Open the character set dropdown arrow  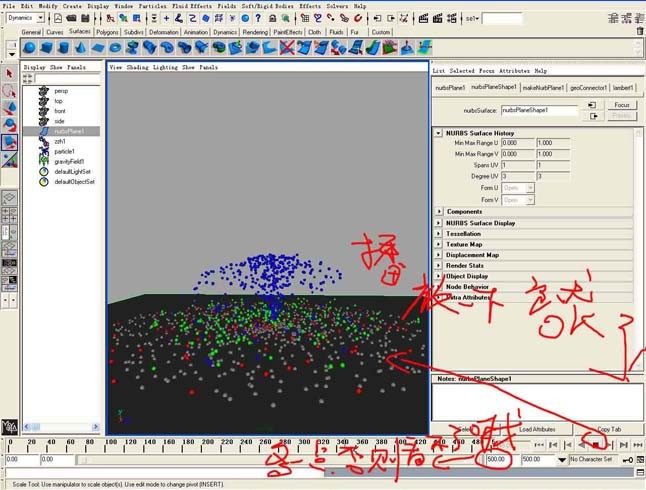(562, 460)
